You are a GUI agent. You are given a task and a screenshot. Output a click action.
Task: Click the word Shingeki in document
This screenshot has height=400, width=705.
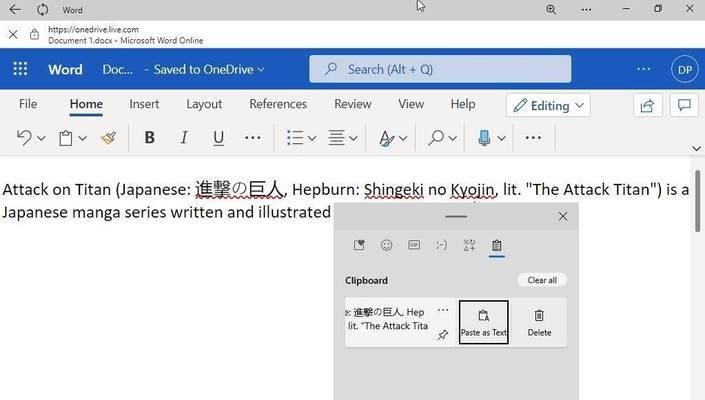click(x=393, y=190)
